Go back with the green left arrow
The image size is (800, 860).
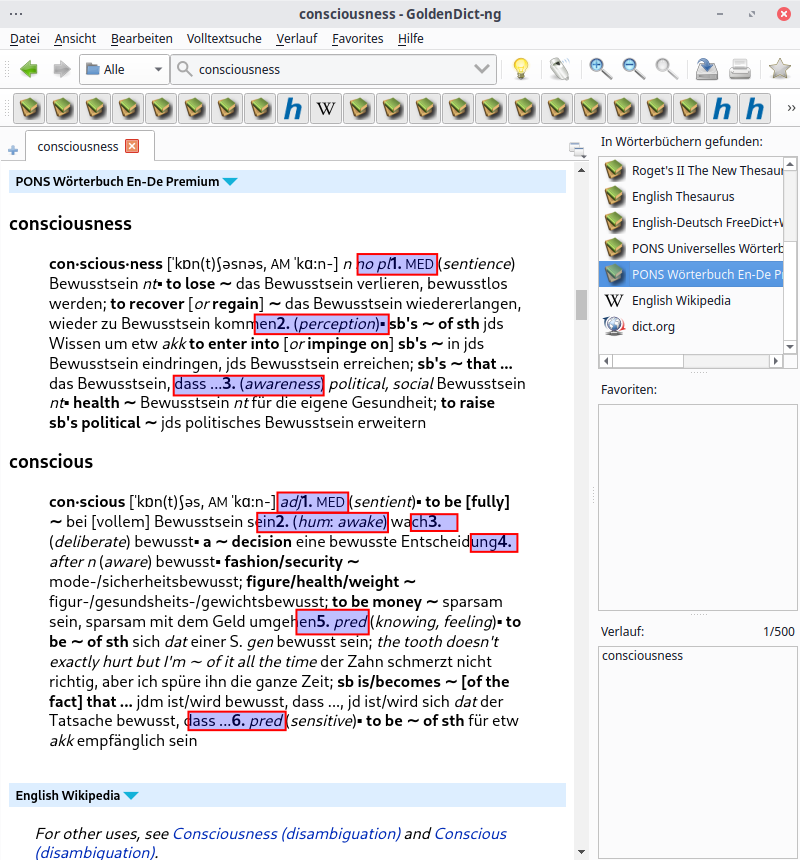[29, 70]
